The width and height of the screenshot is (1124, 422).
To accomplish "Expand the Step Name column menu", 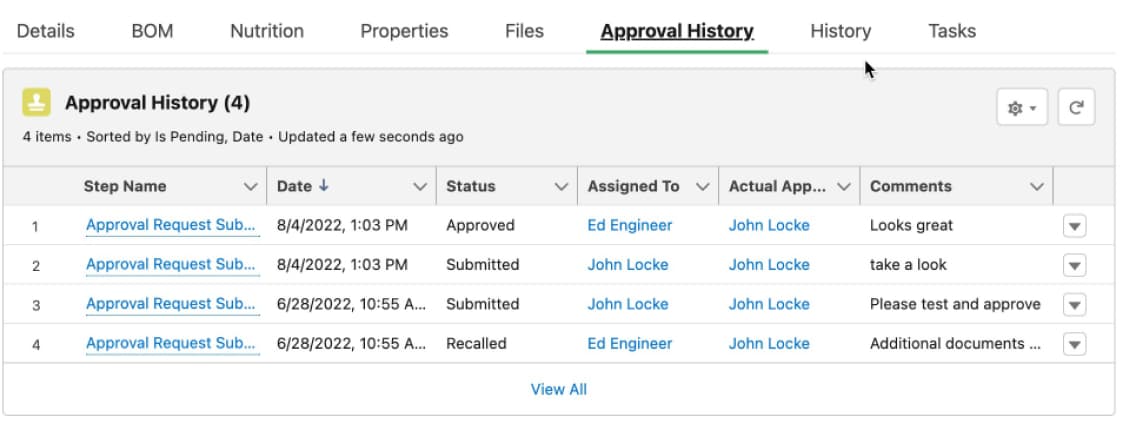I will pyautogui.click(x=250, y=187).
